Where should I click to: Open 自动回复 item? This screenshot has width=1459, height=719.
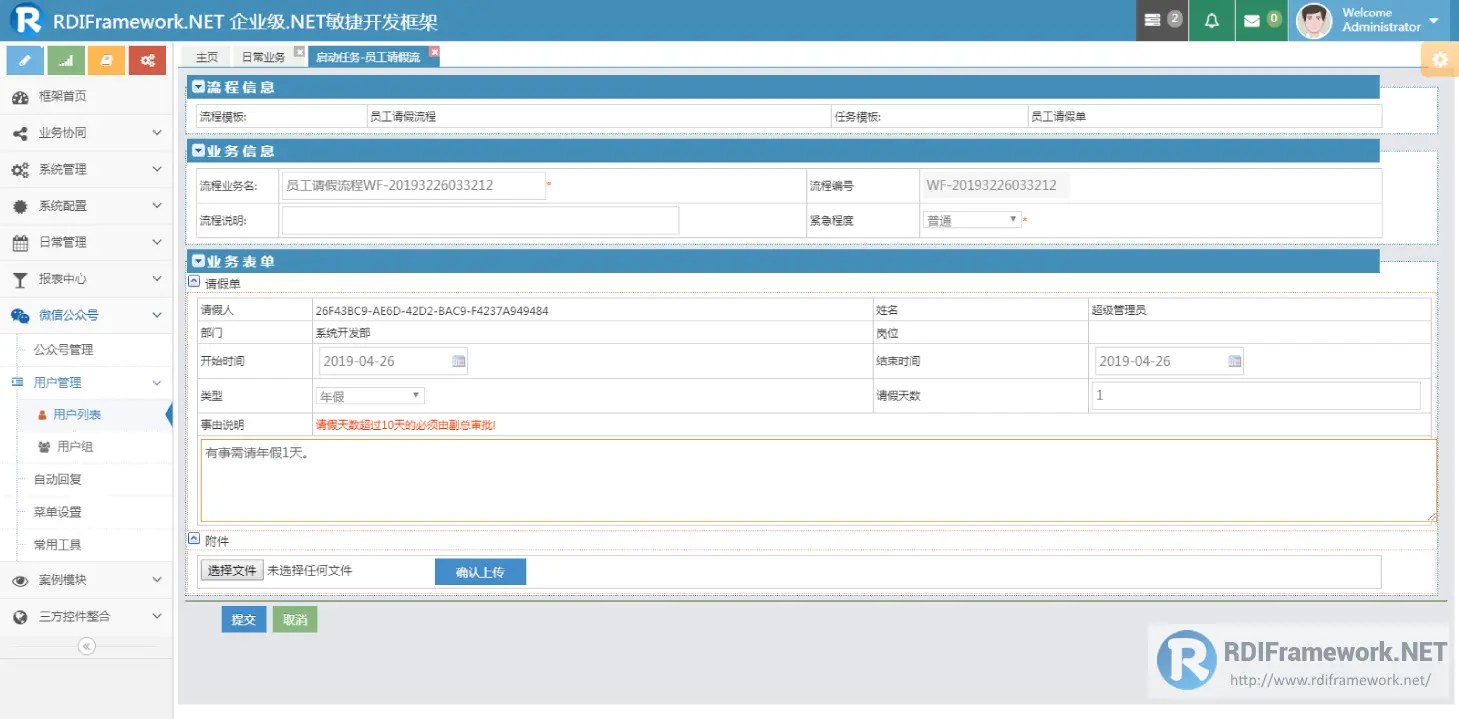(x=58, y=479)
